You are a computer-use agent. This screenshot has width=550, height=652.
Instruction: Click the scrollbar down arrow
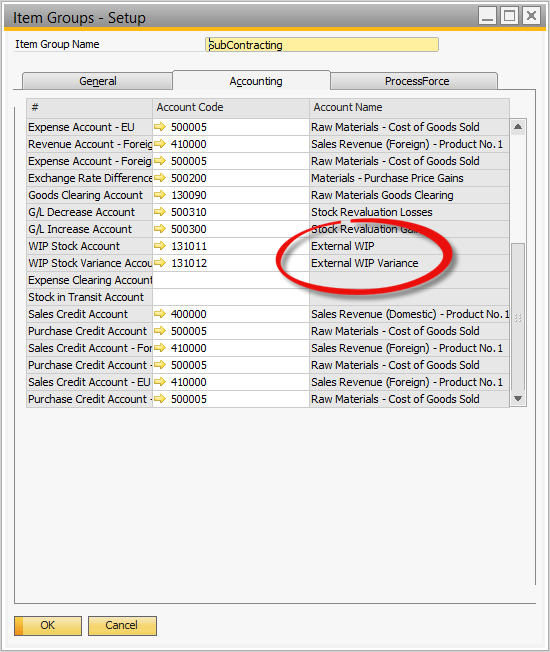[518, 398]
